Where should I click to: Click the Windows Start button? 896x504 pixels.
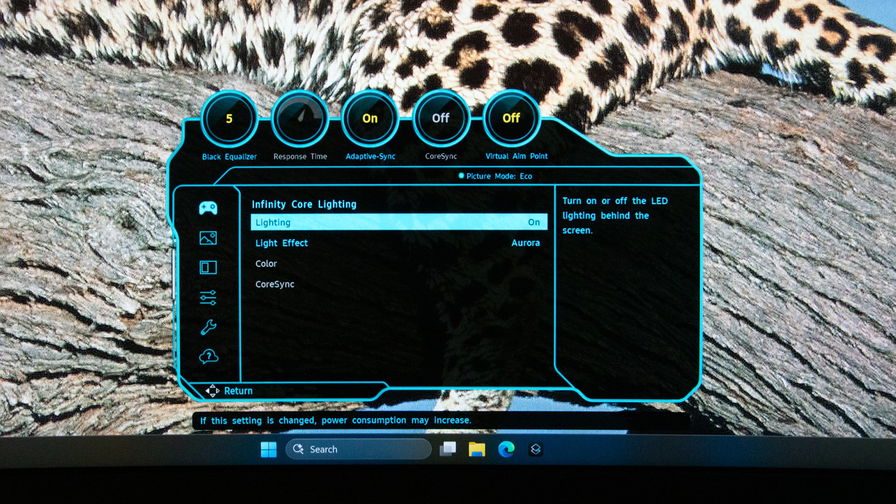268,449
